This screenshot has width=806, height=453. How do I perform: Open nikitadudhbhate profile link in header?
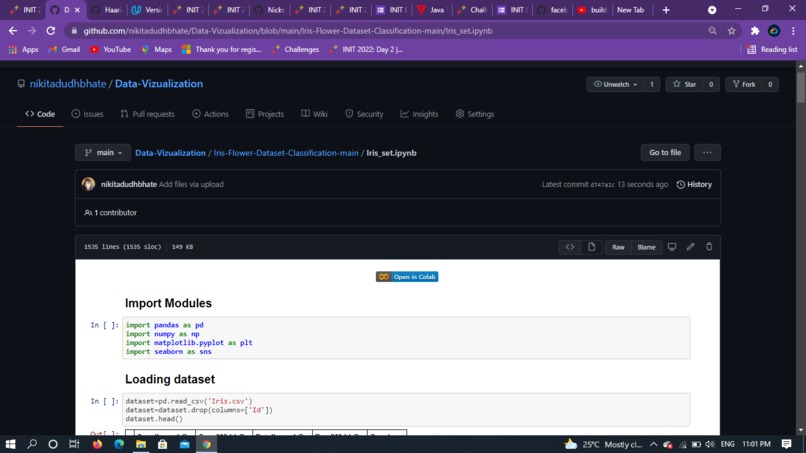(68, 84)
